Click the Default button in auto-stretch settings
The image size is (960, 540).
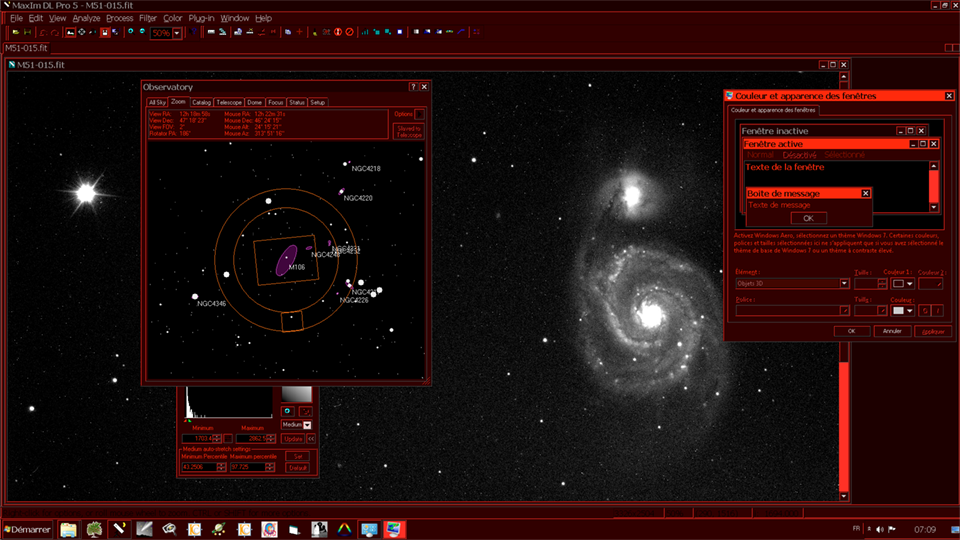(x=298, y=468)
